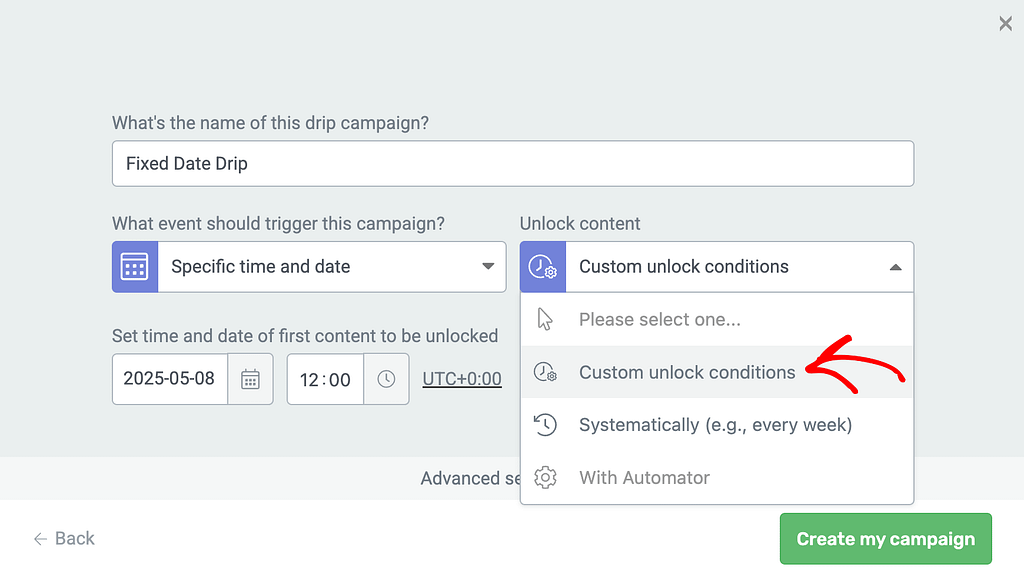Image resolution: width=1024 pixels, height=576 pixels.
Task: Click the gear icon next to With Automator
Action: coord(545,477)
